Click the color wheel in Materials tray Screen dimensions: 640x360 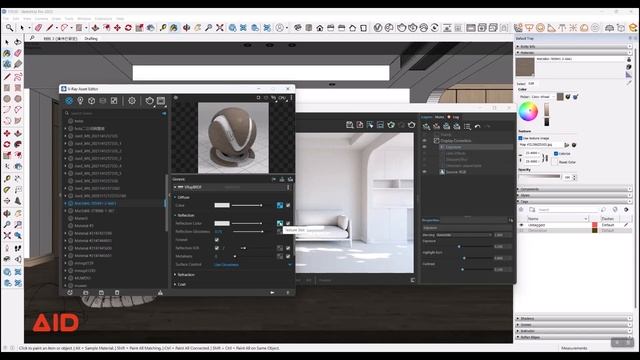click(528, 111)
